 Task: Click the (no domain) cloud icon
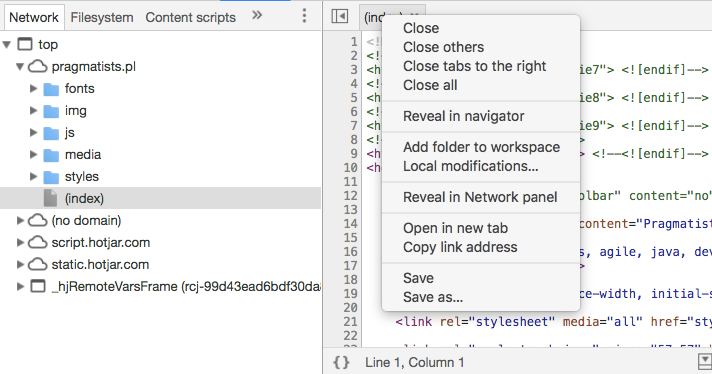[38, 221]
